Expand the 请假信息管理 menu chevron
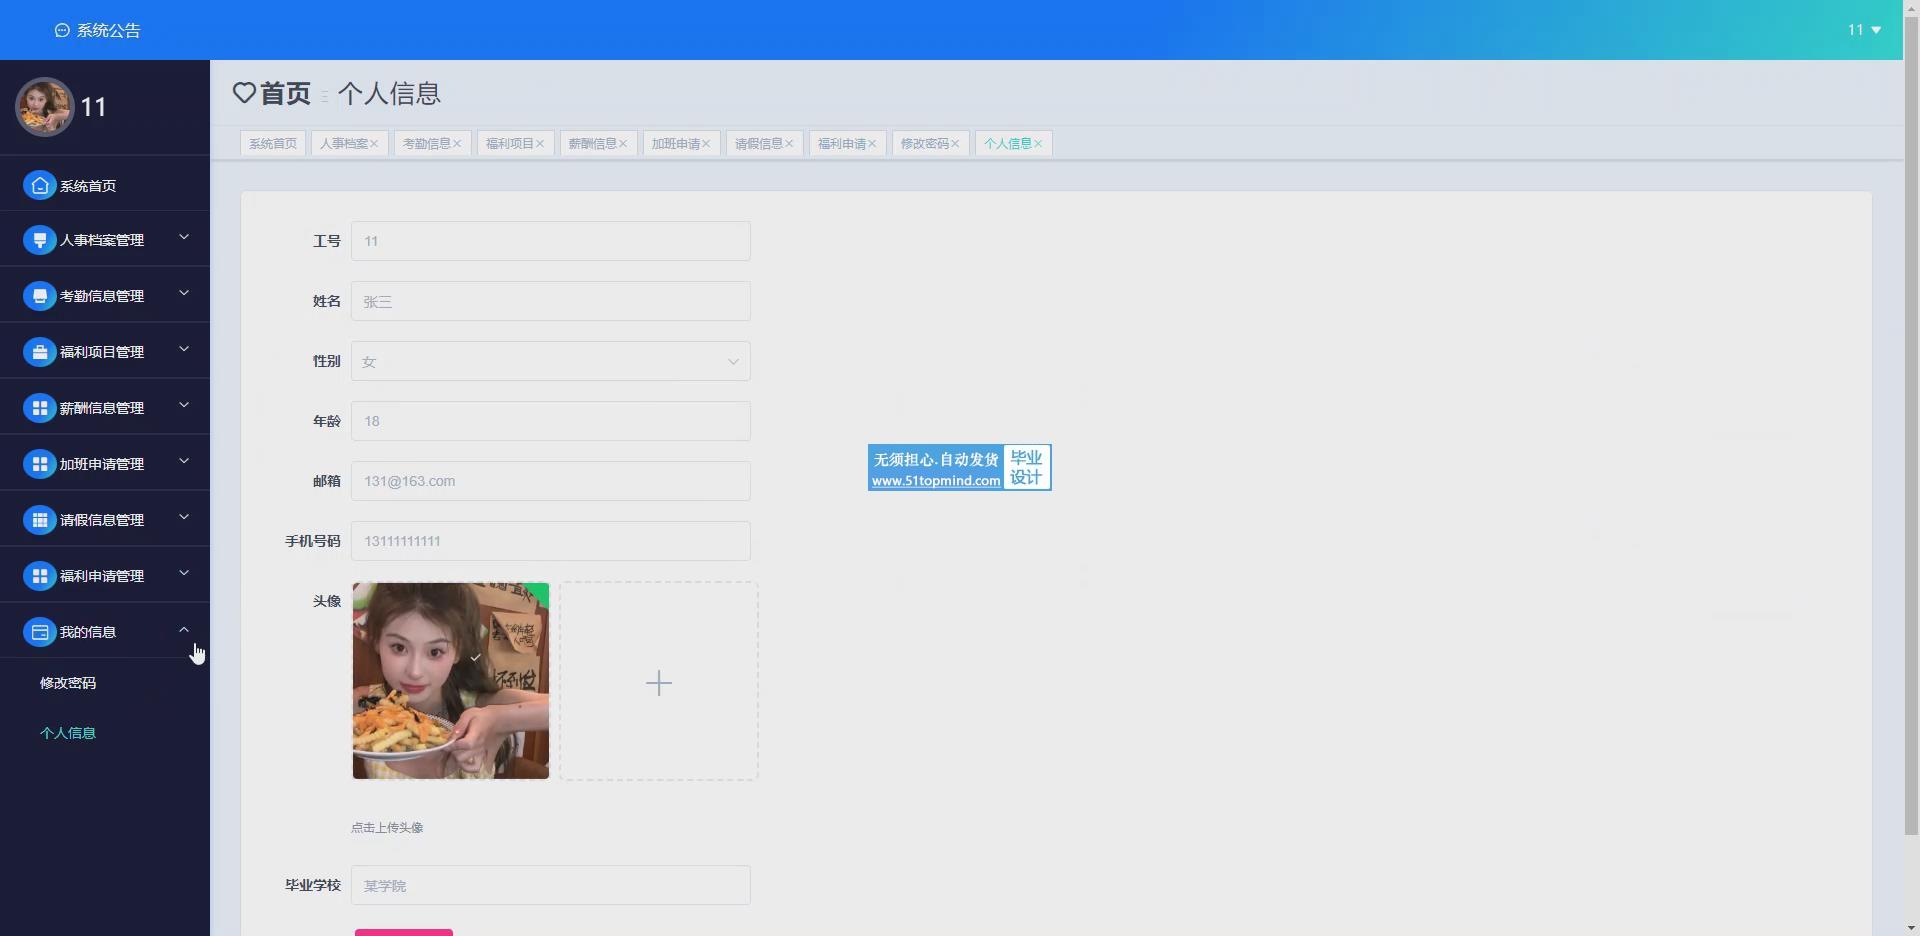 coord(184,517)
